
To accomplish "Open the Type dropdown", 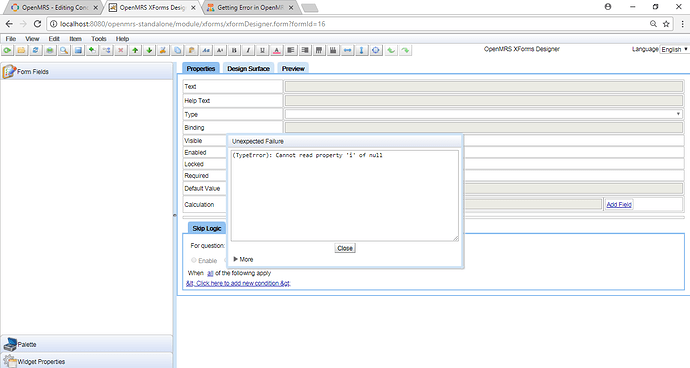I will tap(484, 114).
